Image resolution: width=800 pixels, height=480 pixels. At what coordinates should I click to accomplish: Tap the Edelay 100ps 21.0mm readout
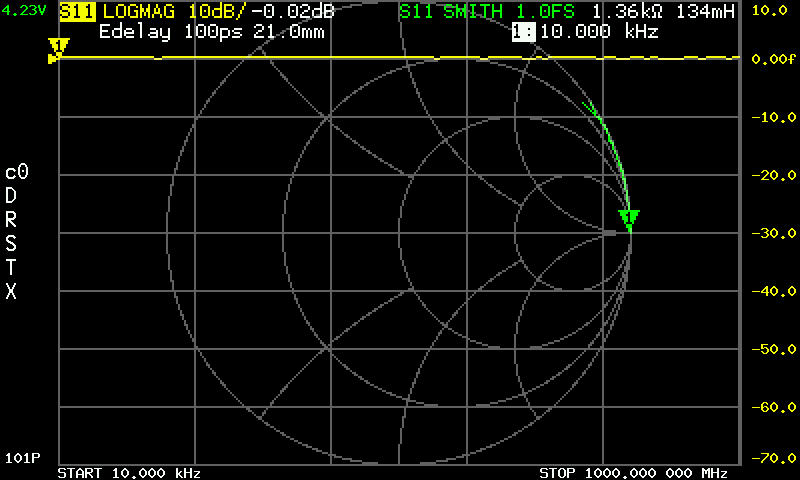pyautogui.click(x=212, y=32)
